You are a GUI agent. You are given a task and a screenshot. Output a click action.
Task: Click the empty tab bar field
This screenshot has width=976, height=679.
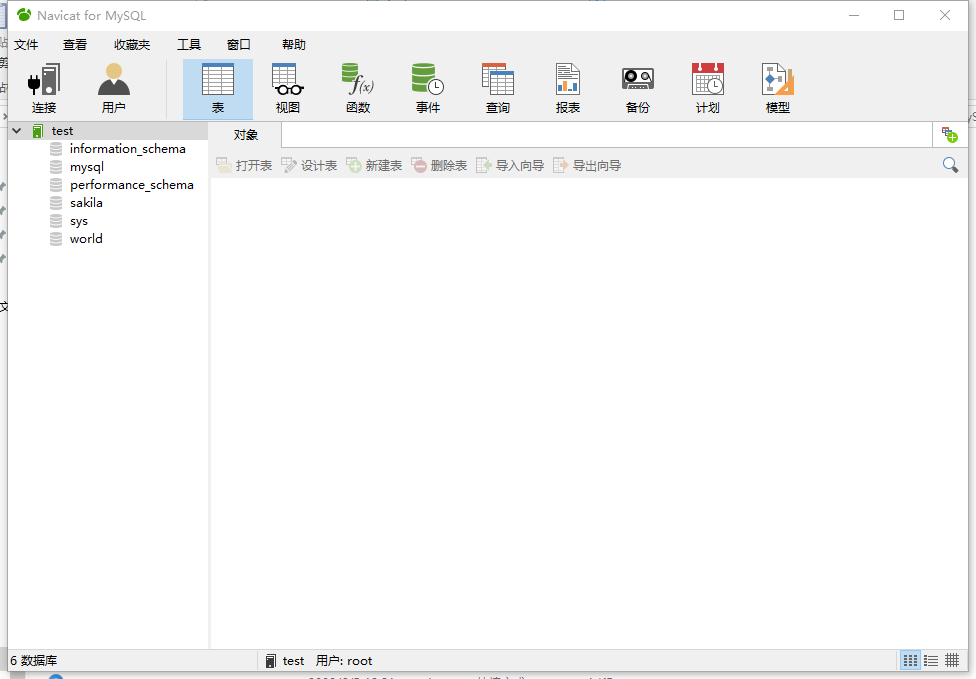click(607, 135)
